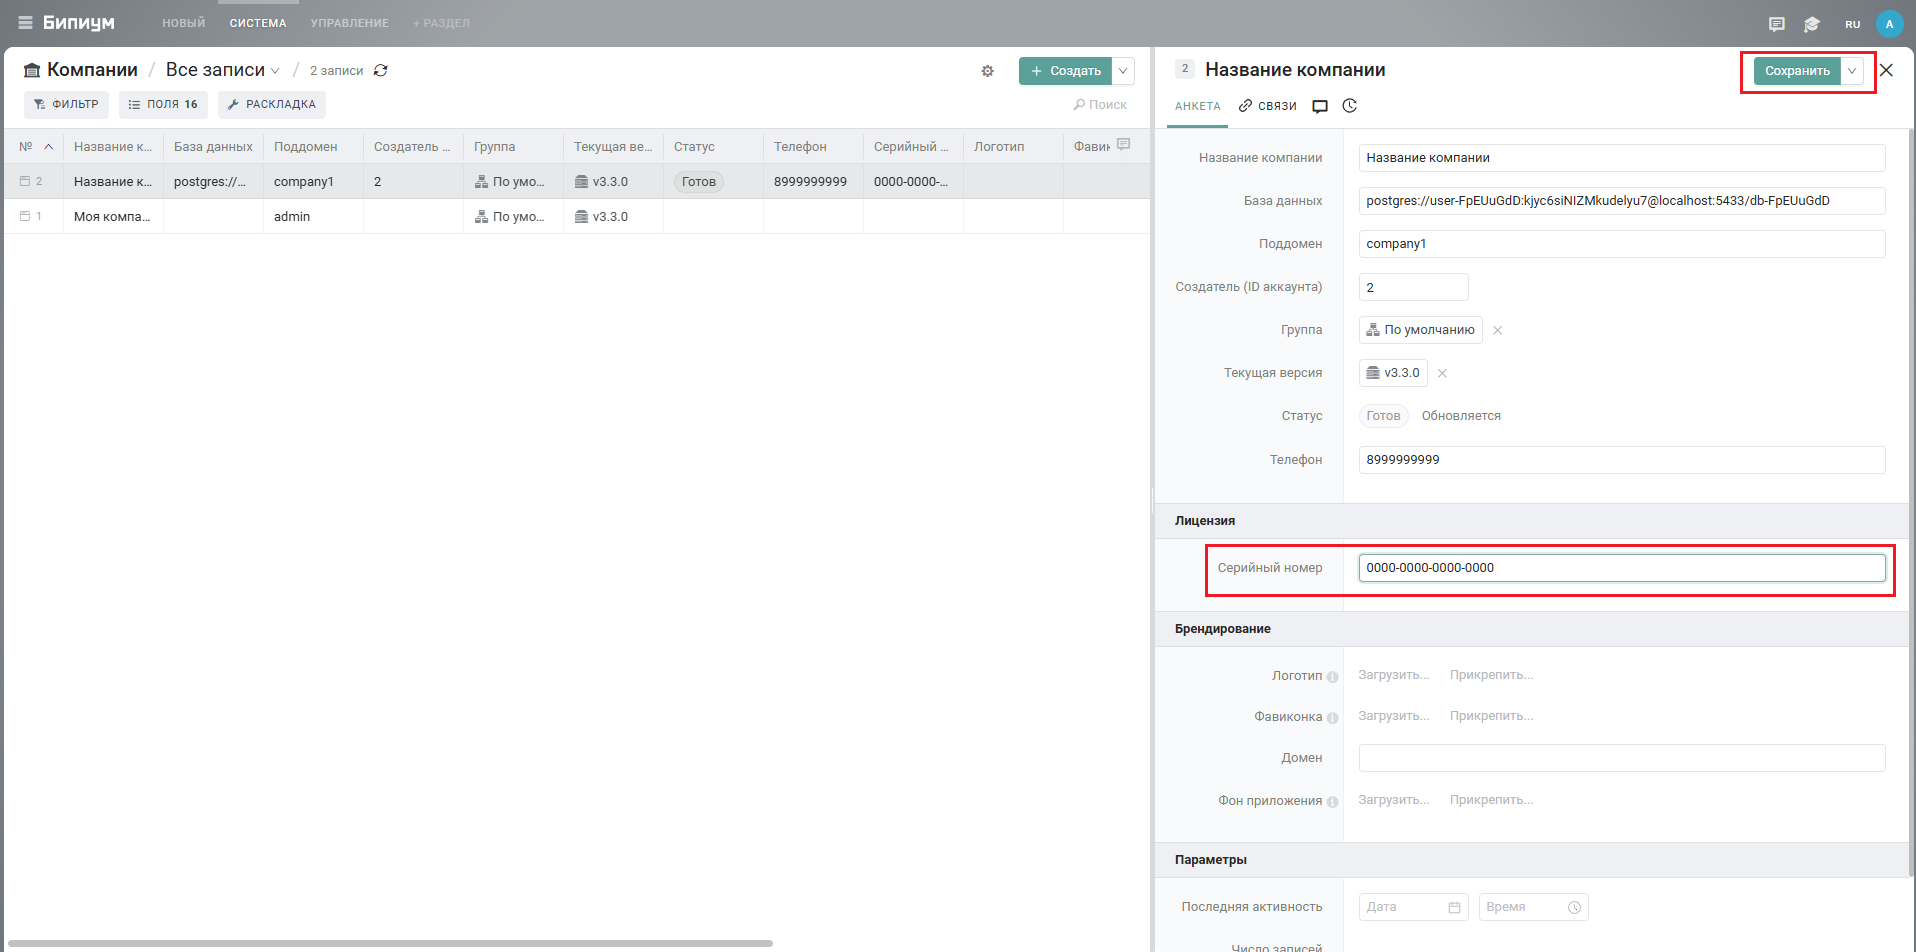
Task: Collapse the Лицензия section
Action: coord(1204,521)
